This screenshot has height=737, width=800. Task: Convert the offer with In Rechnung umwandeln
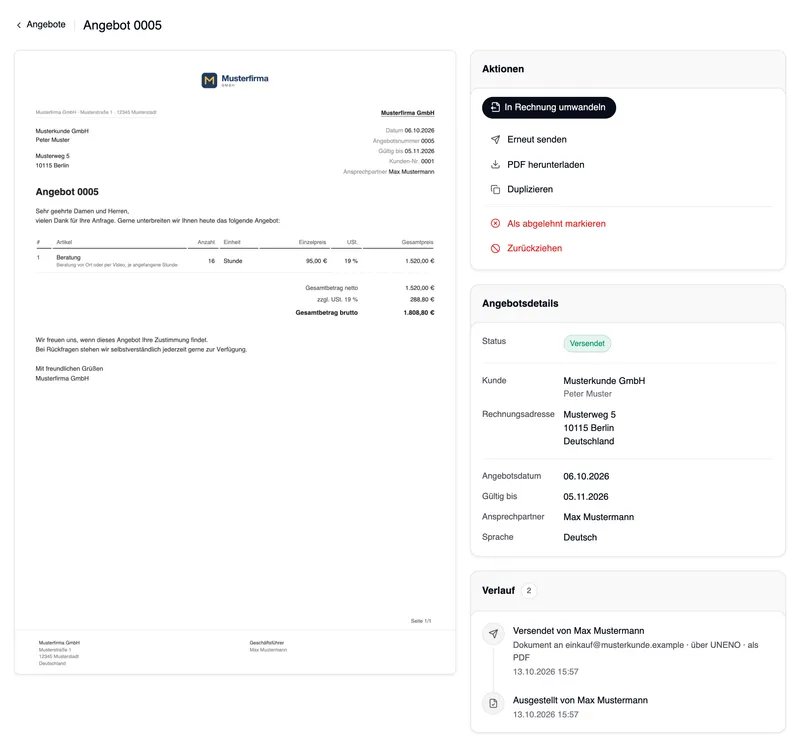(x=548, y=108)
